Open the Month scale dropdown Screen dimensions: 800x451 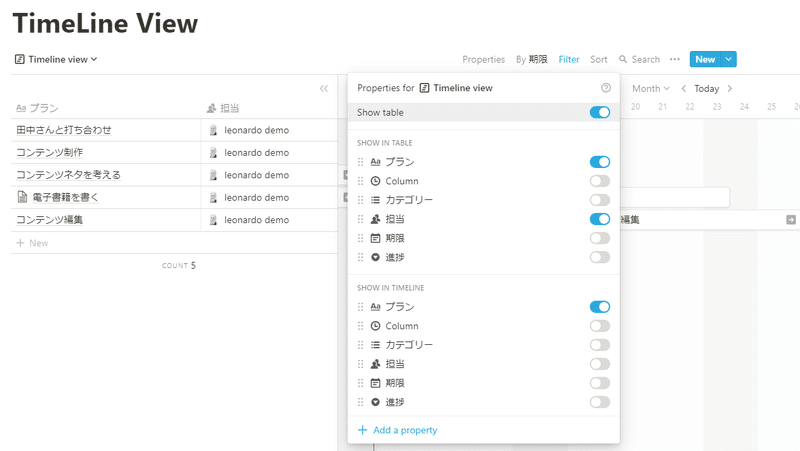pos(651,88)
